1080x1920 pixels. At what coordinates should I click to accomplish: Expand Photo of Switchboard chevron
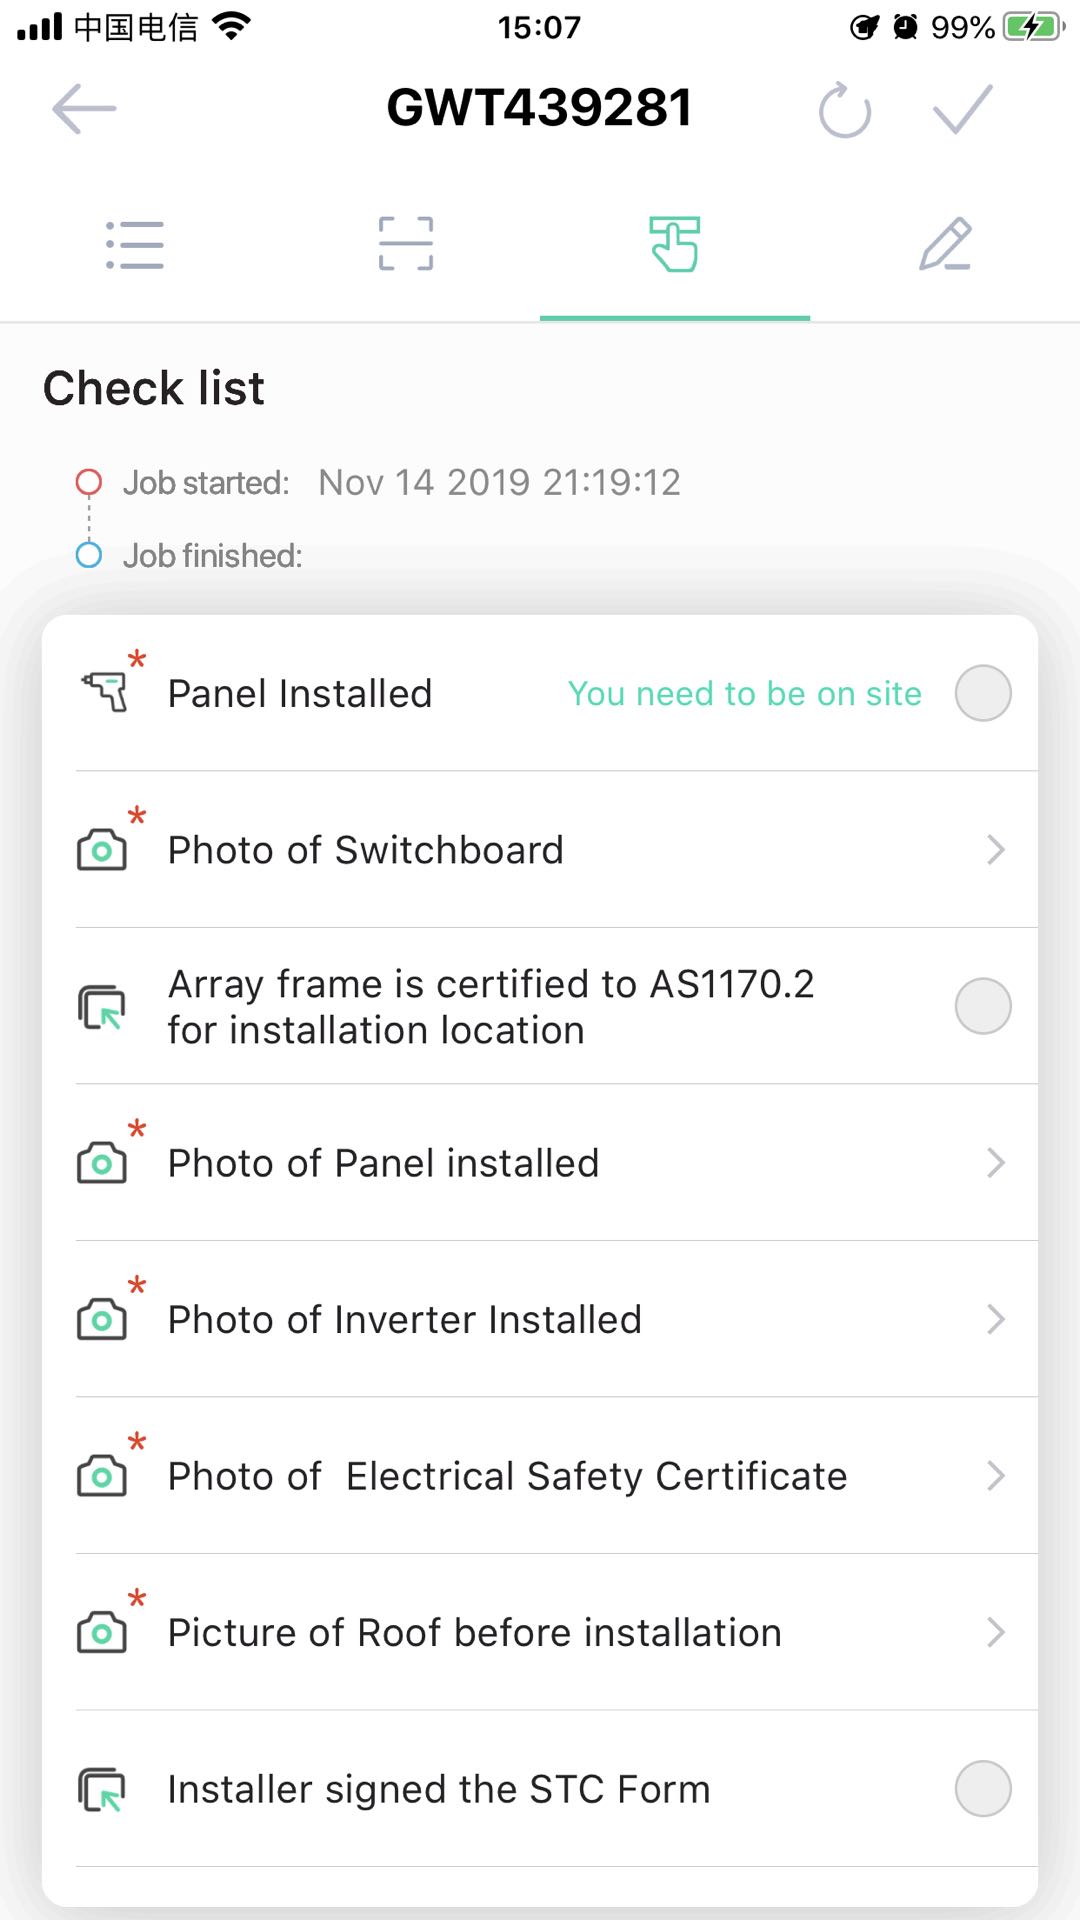pos(995,850)
